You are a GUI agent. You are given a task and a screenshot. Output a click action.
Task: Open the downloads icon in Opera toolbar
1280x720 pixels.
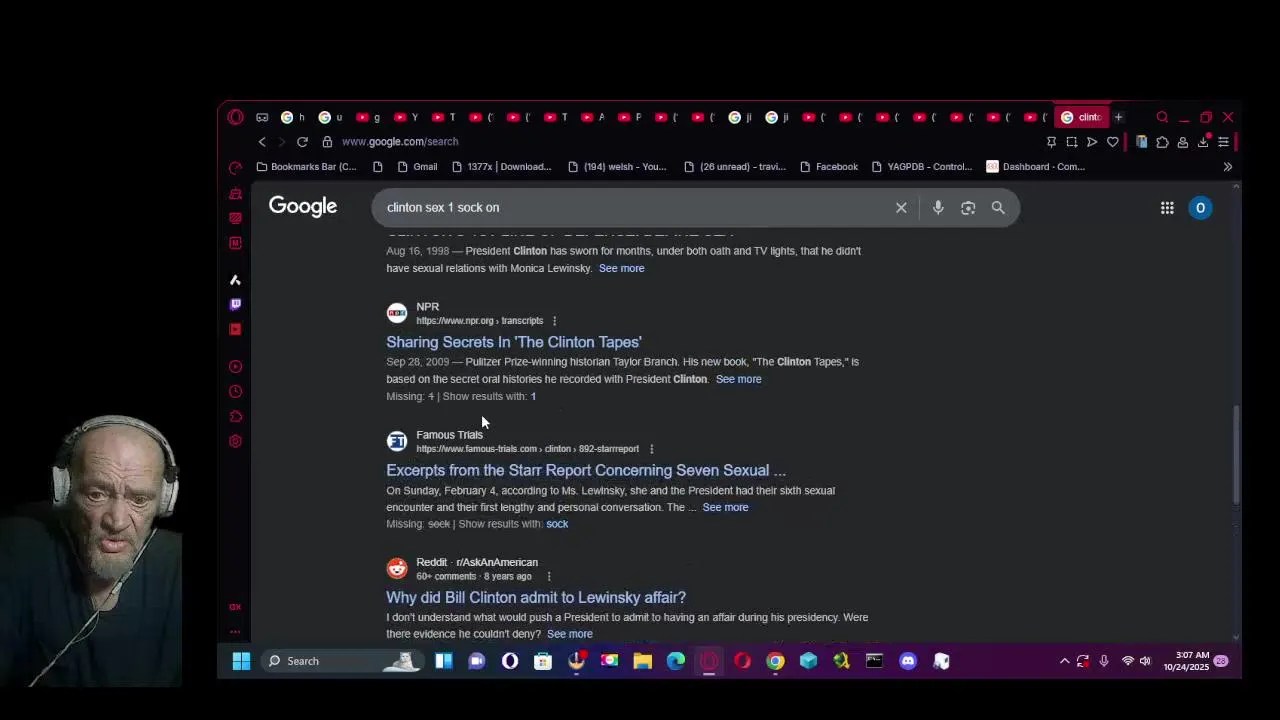1203,142
